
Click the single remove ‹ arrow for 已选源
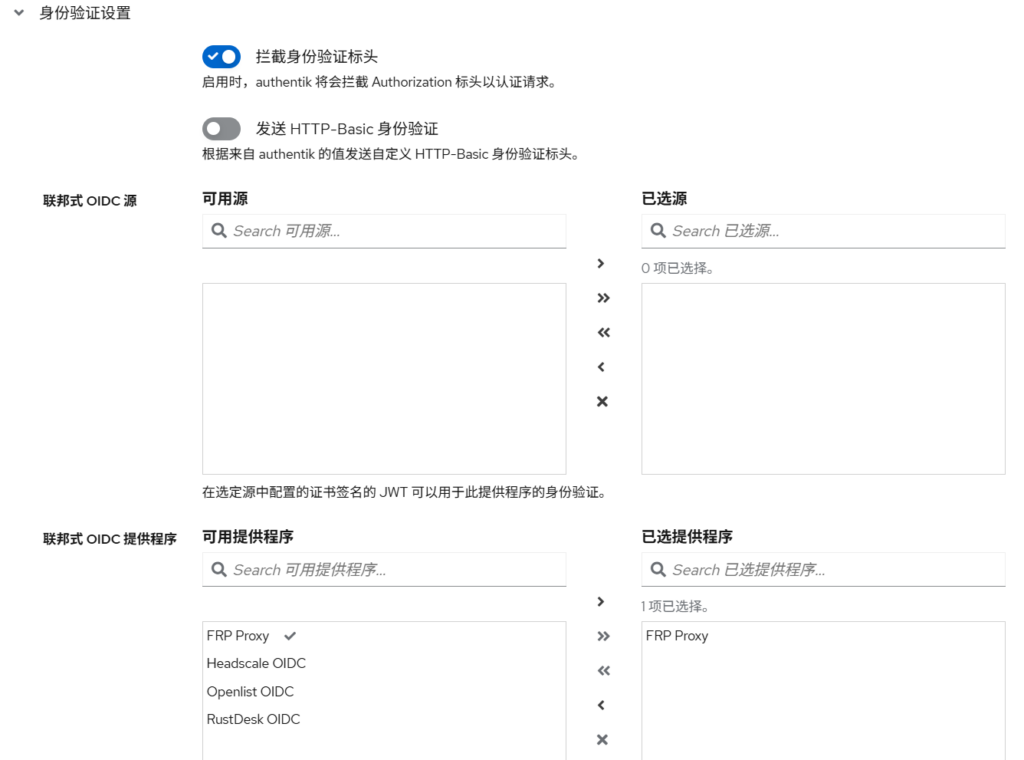(602, 366)
